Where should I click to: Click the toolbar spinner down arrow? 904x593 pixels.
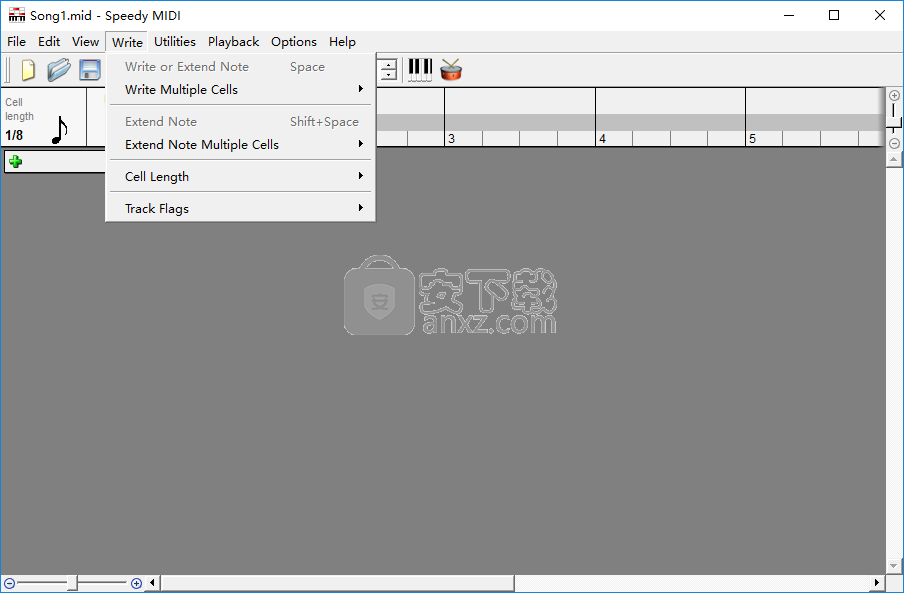(389, 75)
